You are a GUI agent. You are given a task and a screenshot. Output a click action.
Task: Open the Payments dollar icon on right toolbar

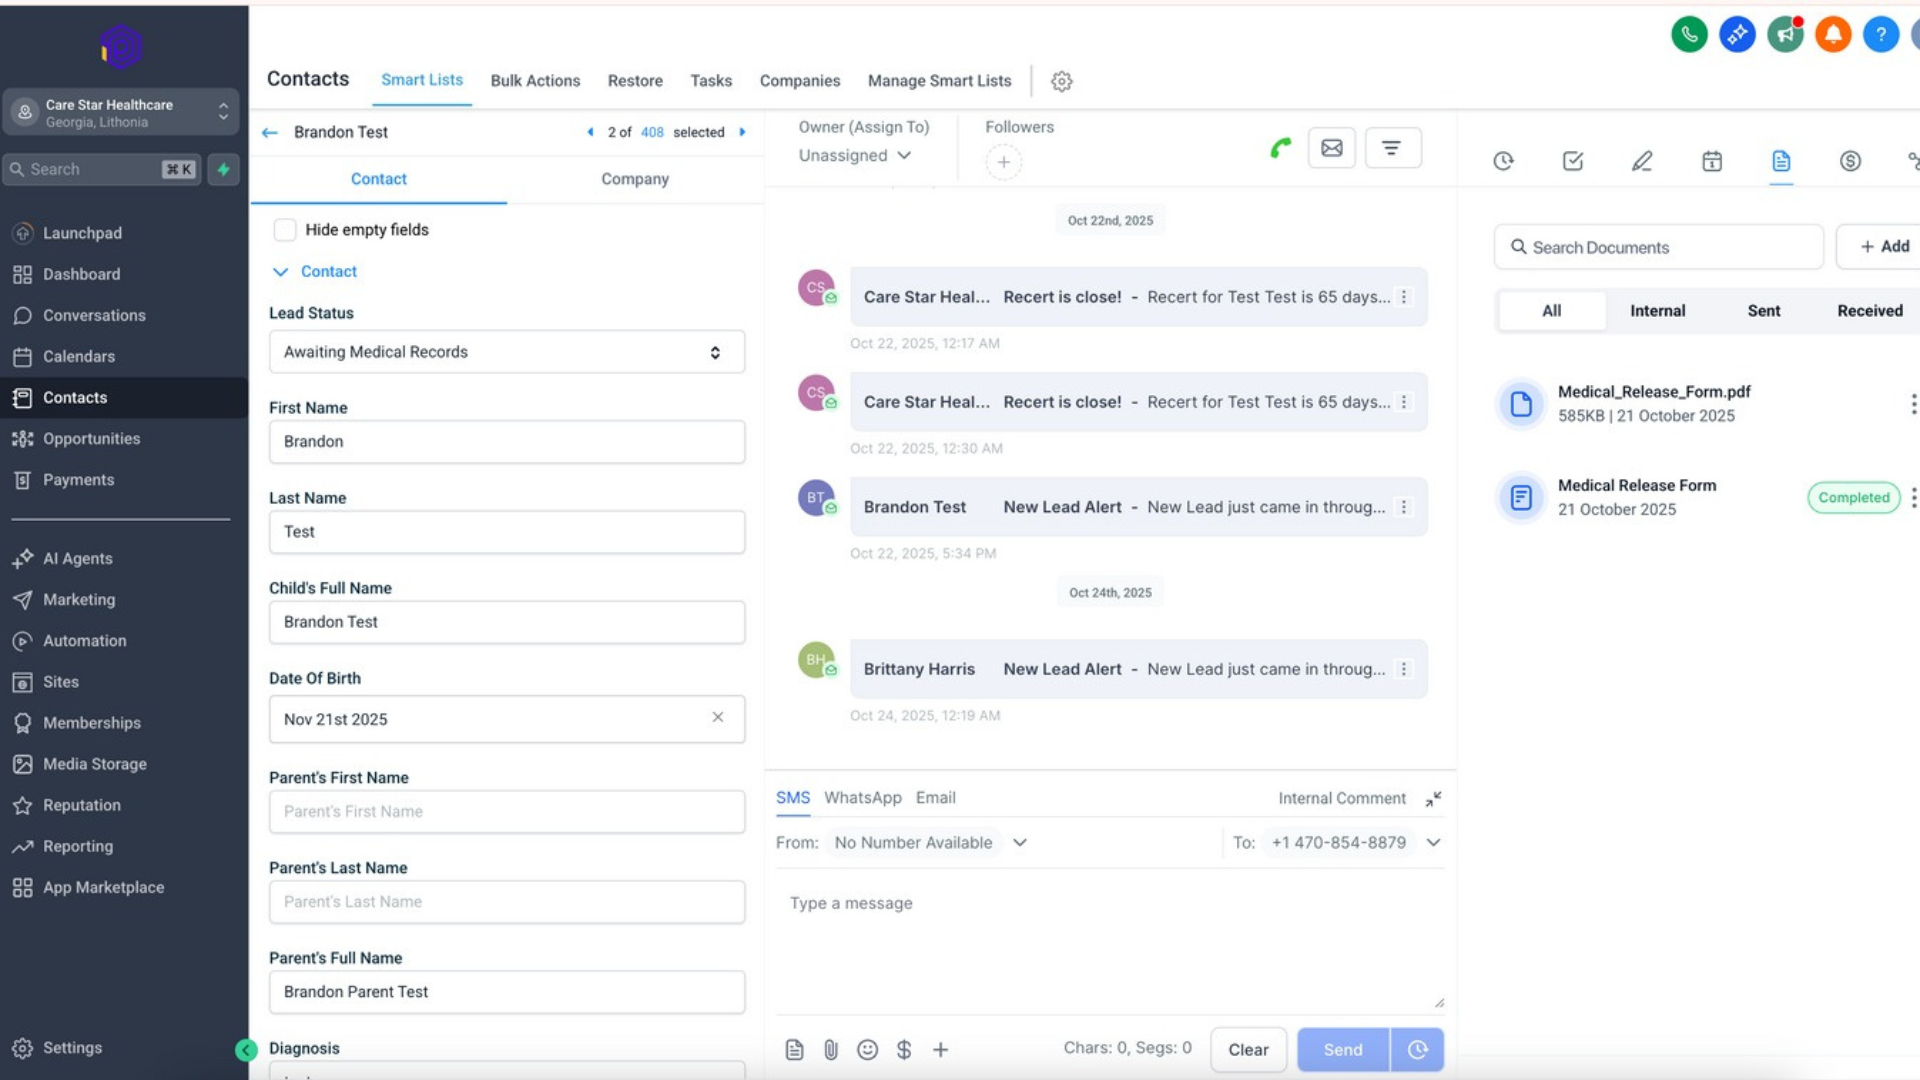pyautogui.click(x=1850, y=160)
